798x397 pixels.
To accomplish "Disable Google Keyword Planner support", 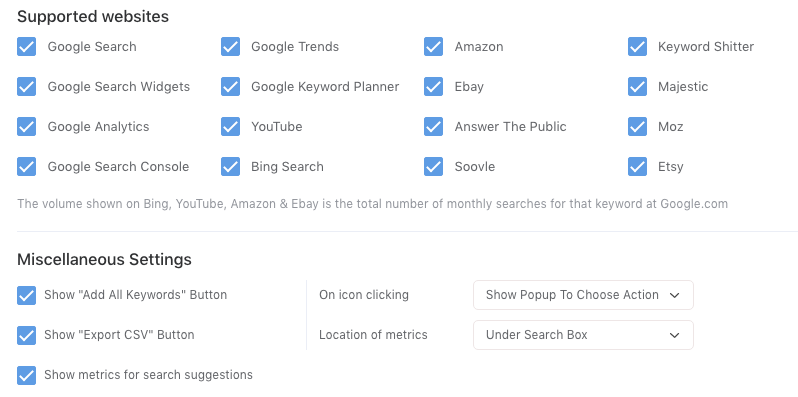I will pyautogui.click(x=230, y=87).
